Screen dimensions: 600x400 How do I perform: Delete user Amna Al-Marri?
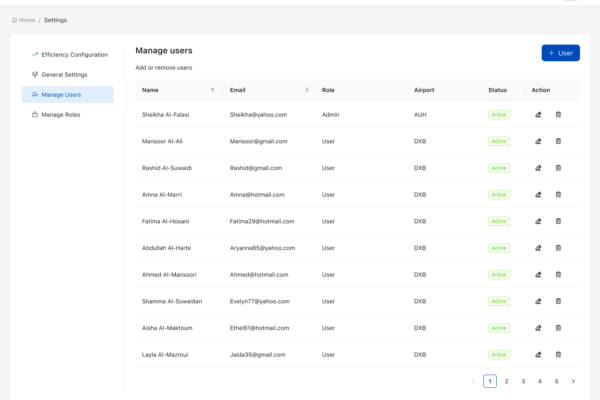[558, 195]
